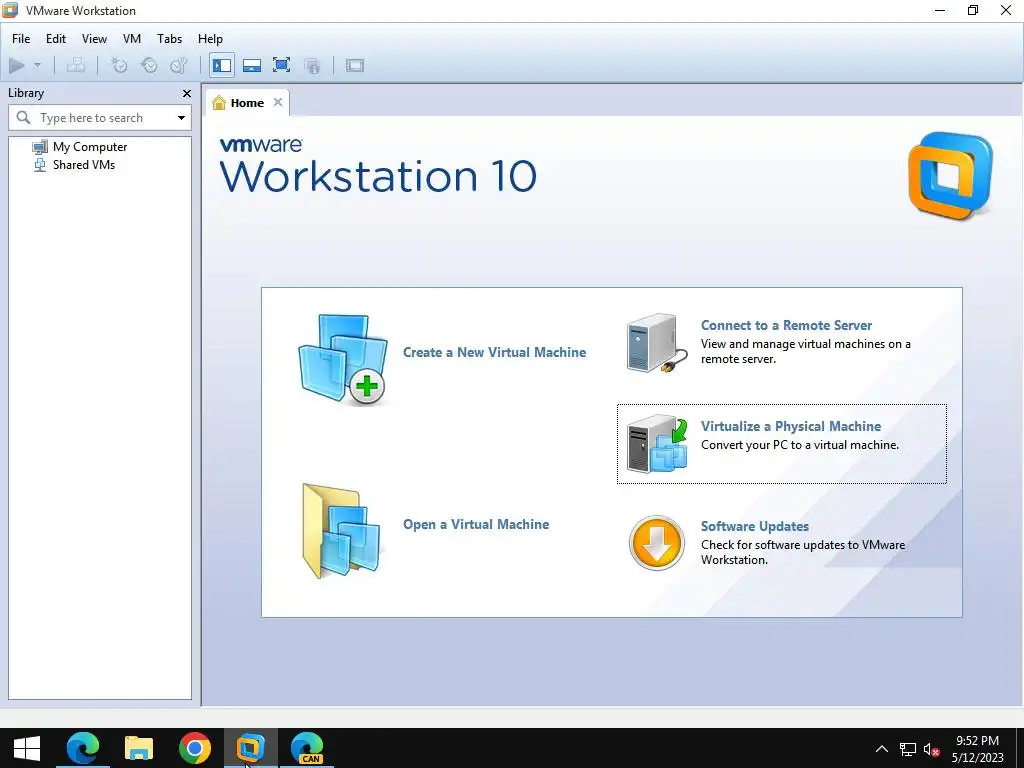Click the VMware Workstation logo cube
1024x768 pixels.
[x=950, y=176]
